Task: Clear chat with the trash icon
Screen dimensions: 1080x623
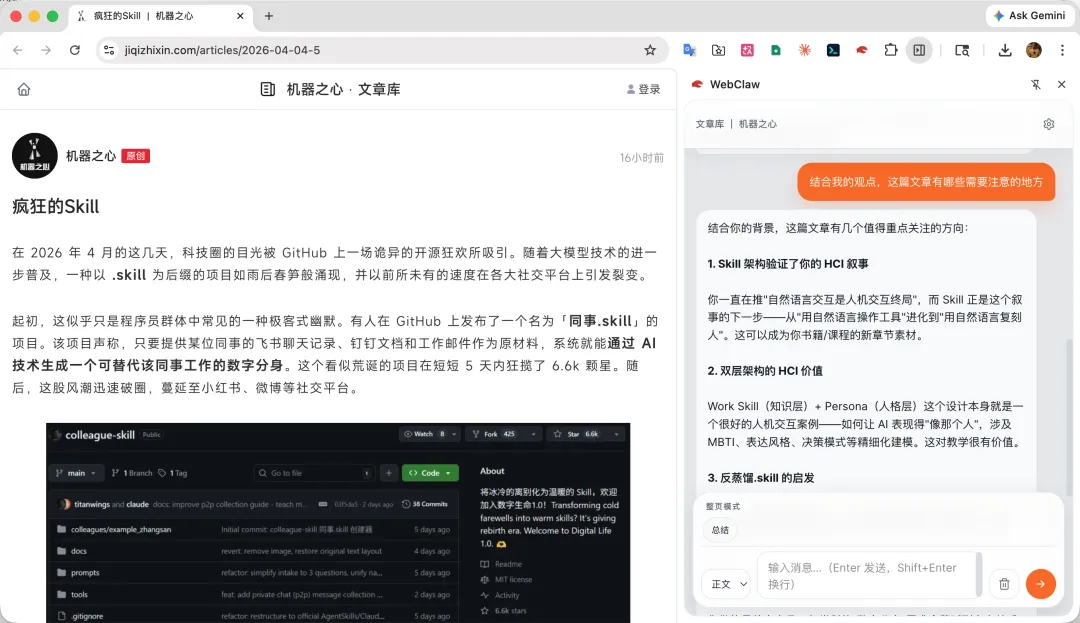Action: coord(1004,584)
